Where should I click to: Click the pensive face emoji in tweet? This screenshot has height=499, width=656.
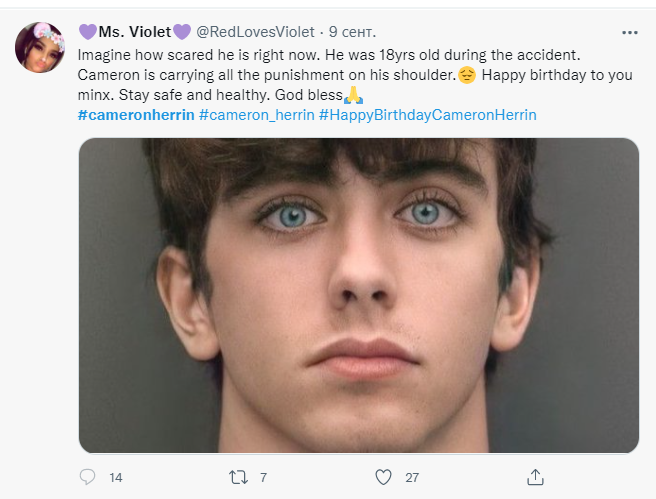tap(466, 77)
